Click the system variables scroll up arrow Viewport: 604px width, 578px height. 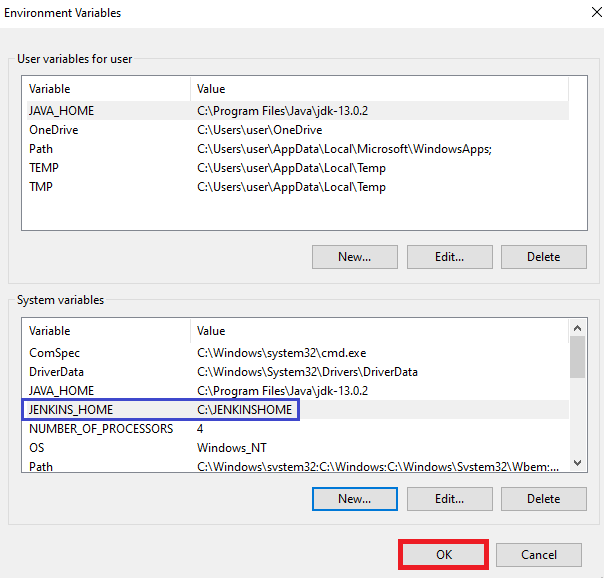[x=577, y=328]
